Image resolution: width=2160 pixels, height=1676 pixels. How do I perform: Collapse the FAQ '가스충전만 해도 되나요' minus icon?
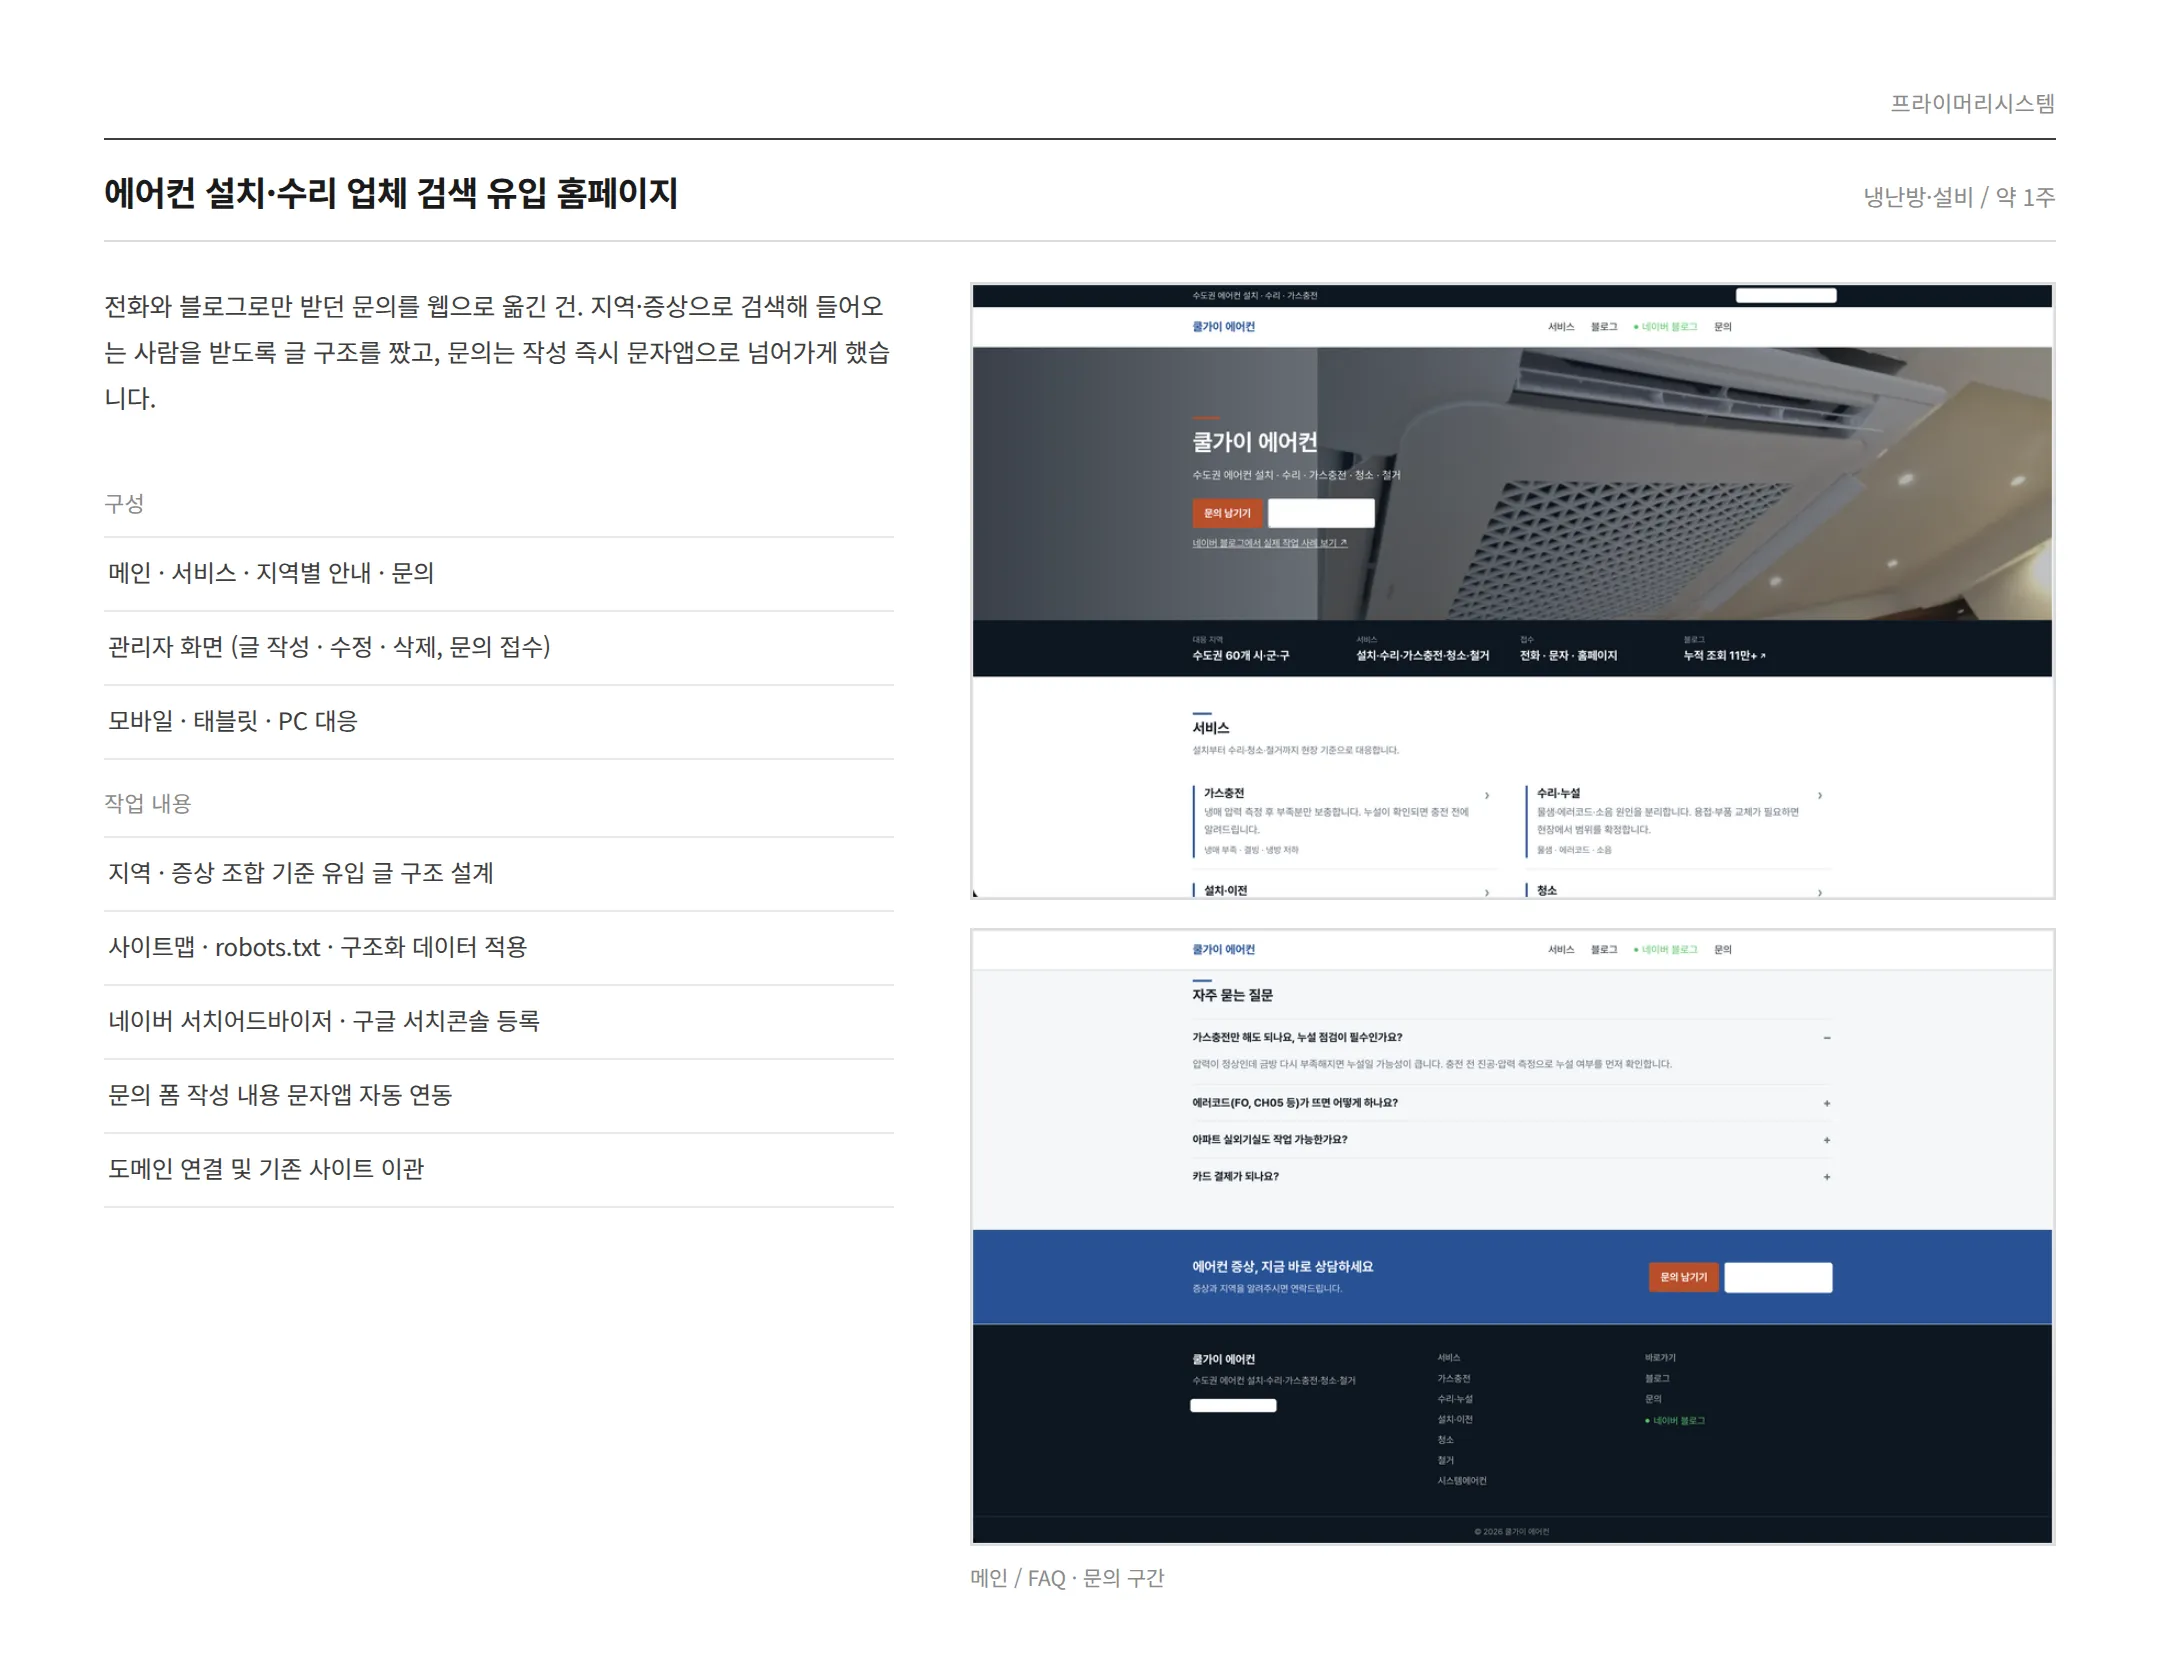coord(1826,1038)
